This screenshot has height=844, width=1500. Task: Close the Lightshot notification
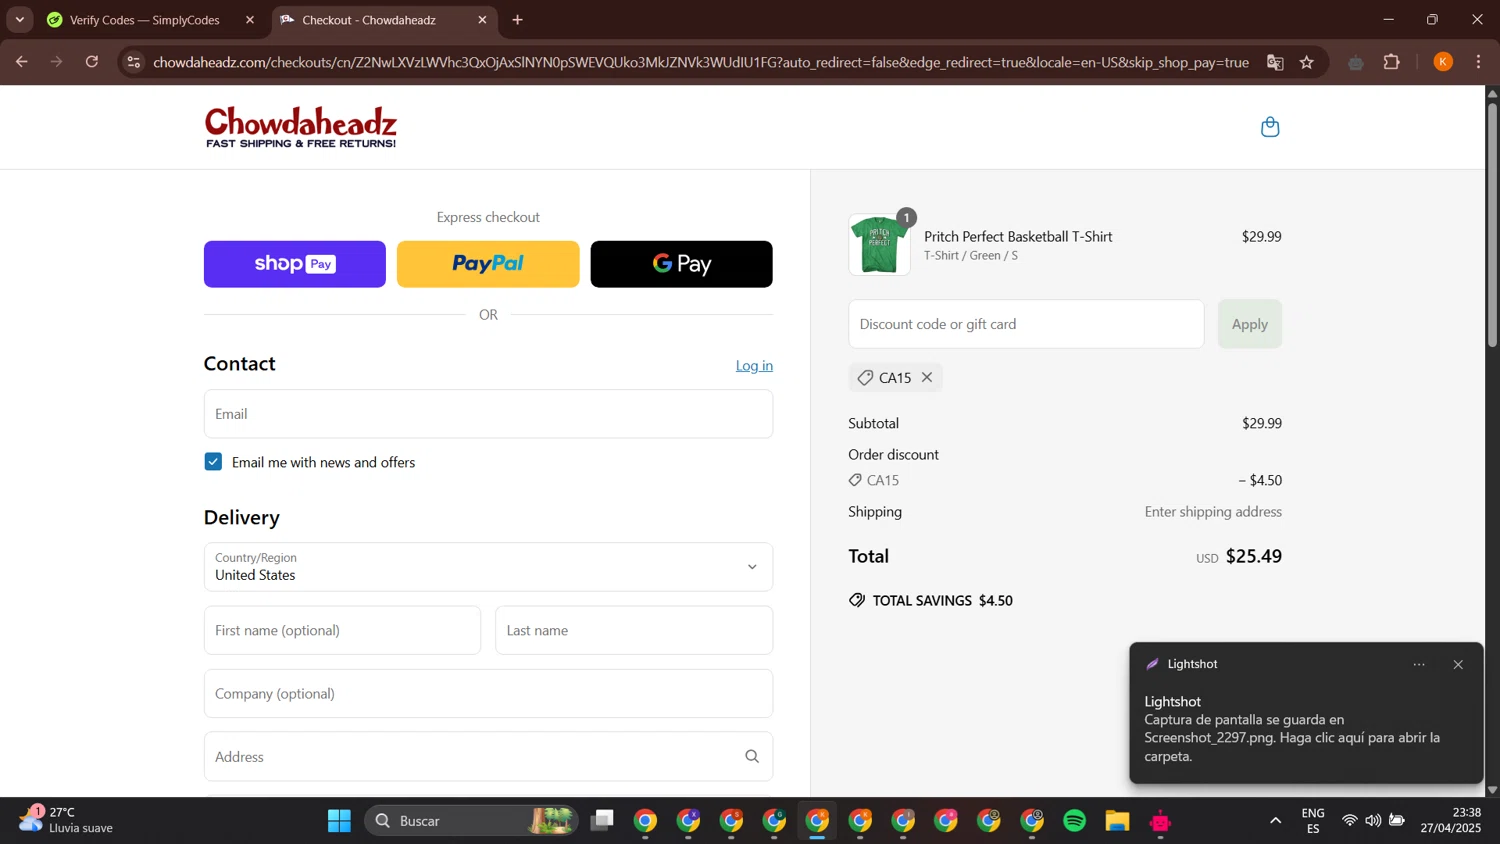[x=1458, y=664]
